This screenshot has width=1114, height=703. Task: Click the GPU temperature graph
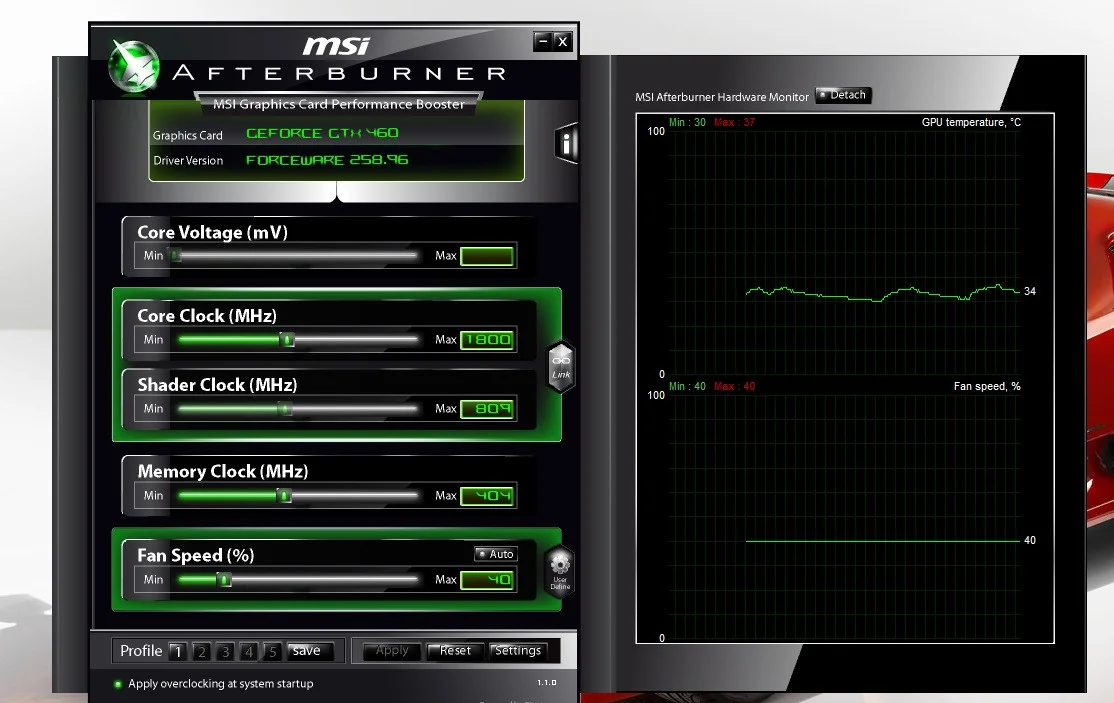[x=843, y=252]
